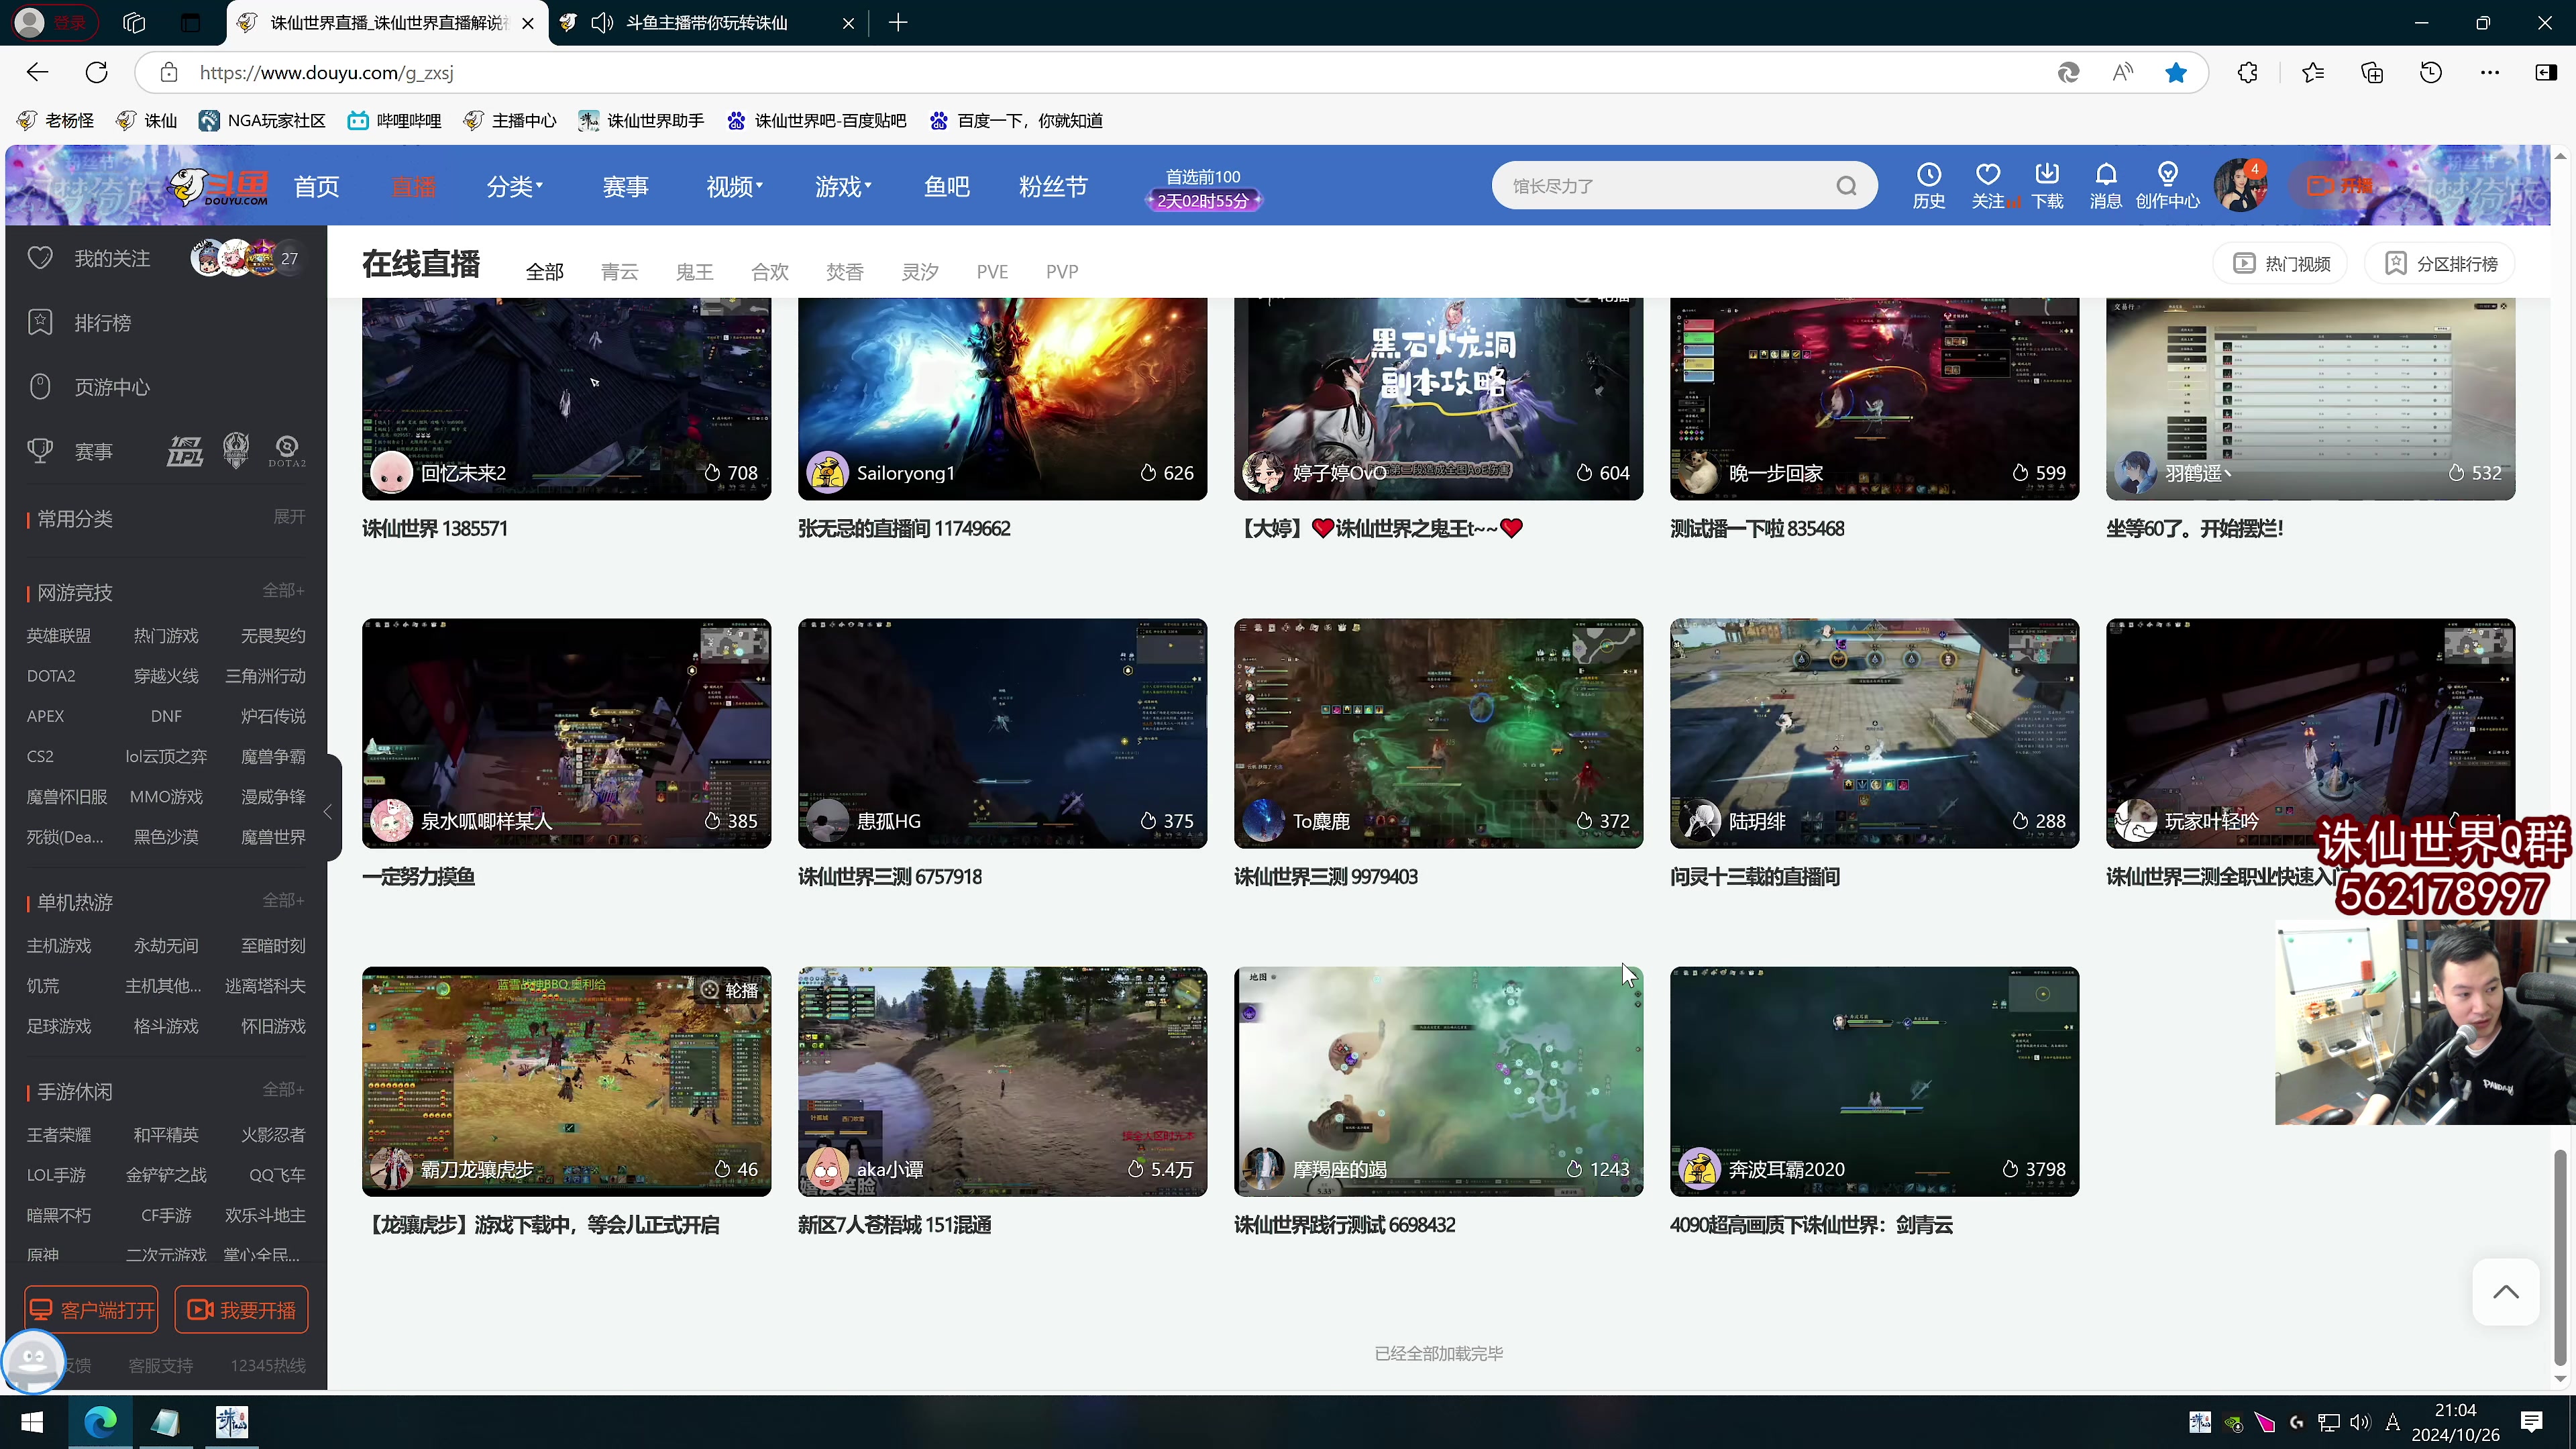The width and height of the screenshot is (2576, 1449).
Task: Expand 网游竞技 全部+ link
Action: pos(283,591)
